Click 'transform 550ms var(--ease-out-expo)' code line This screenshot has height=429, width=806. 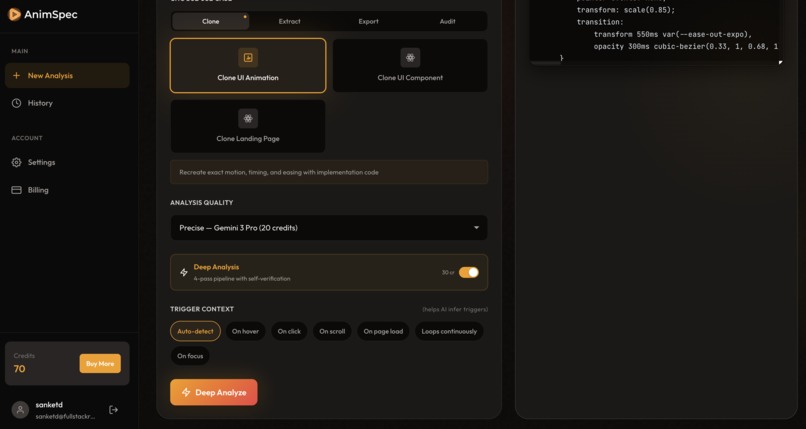pyautogui.click(x=673, y=34)
